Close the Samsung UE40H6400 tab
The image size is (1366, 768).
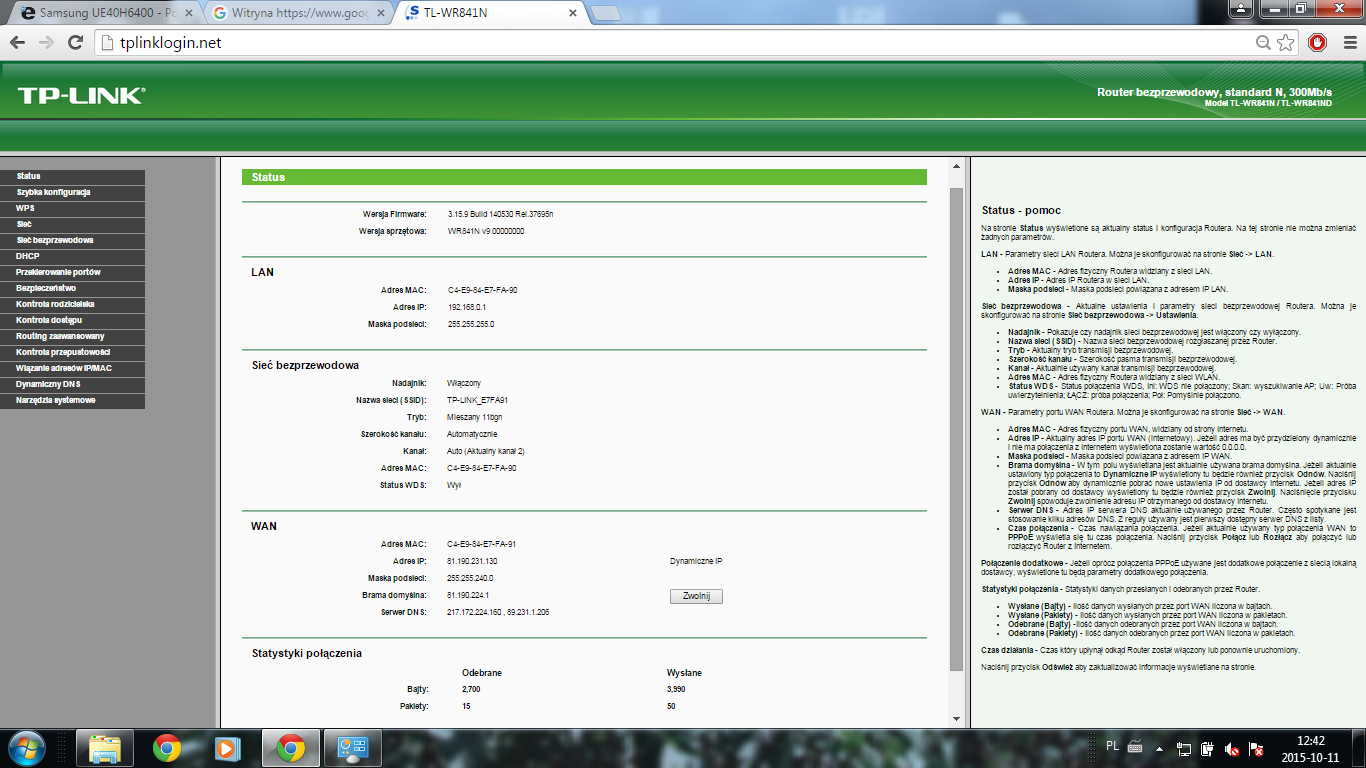pos(191,14)
